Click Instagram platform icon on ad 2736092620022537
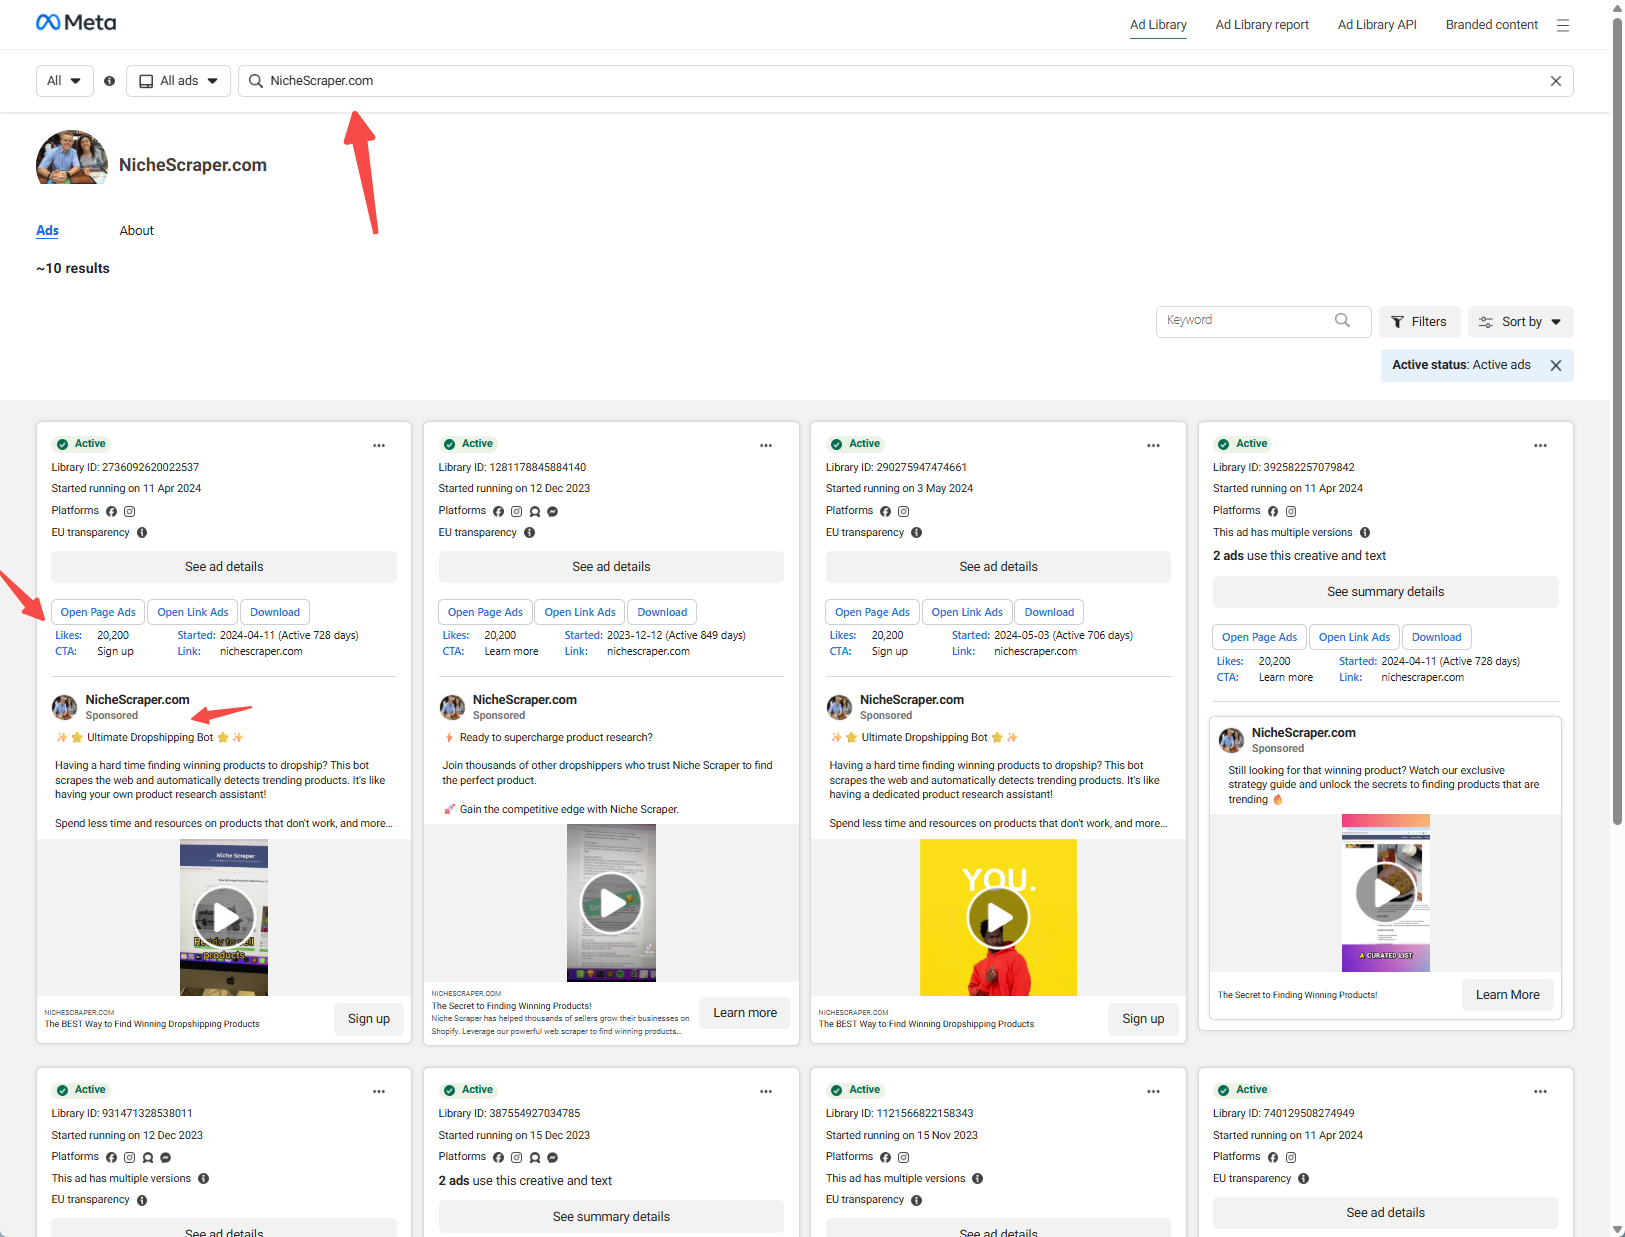Image resolution: width=1625 pixels, height=1237 pixels. tap(129, 511)
